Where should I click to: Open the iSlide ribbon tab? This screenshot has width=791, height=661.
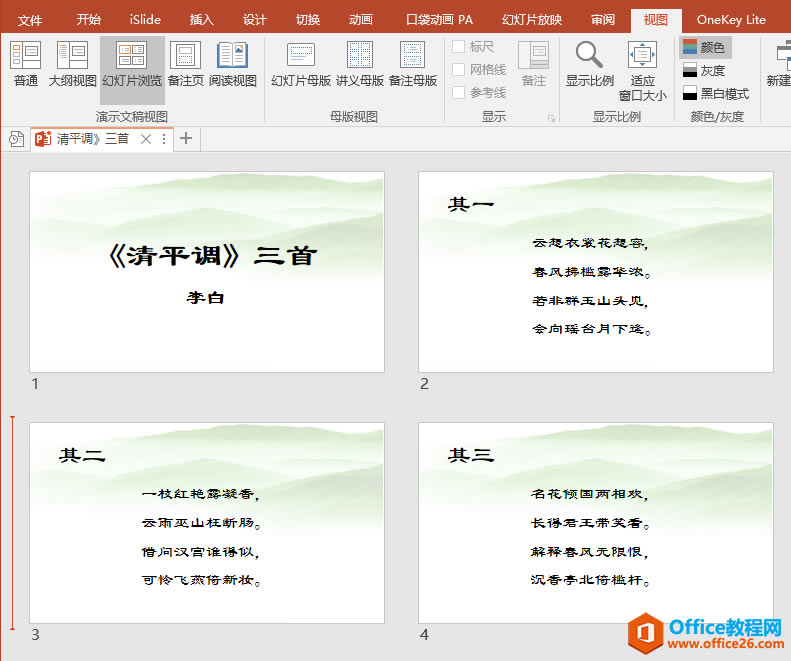145,20
